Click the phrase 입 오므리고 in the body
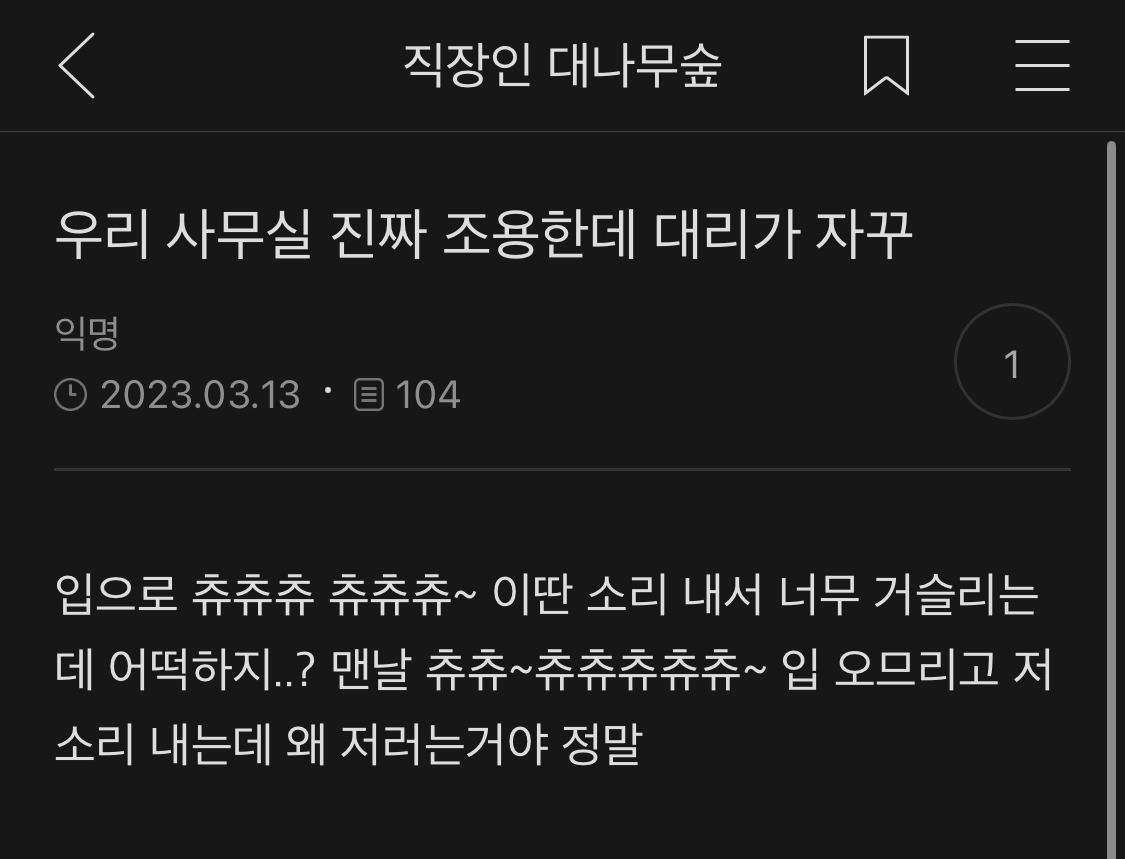 pos(889,670)
